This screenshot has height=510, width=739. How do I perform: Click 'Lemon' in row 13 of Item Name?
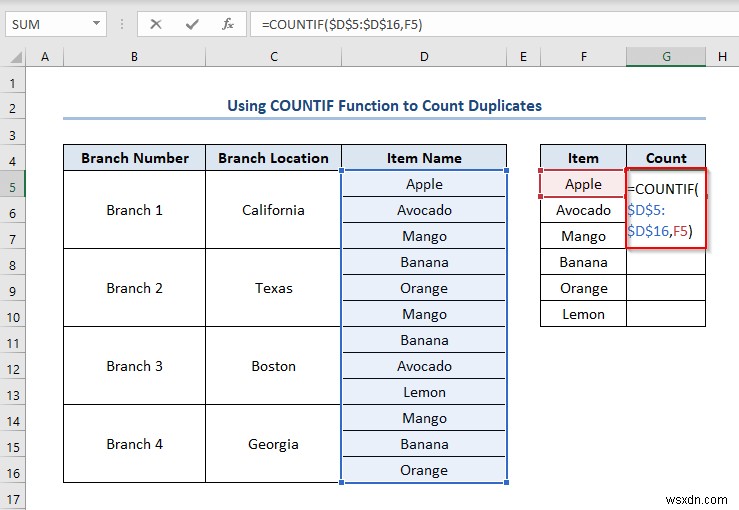tap(424, 392)
